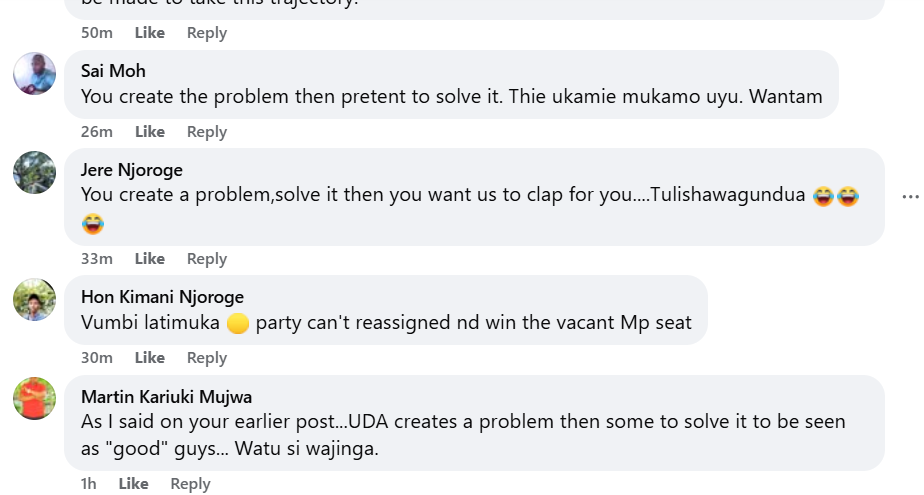Like Jere Njoroge's comment
This screenshot has width=924, height=495.
point(150,259)
